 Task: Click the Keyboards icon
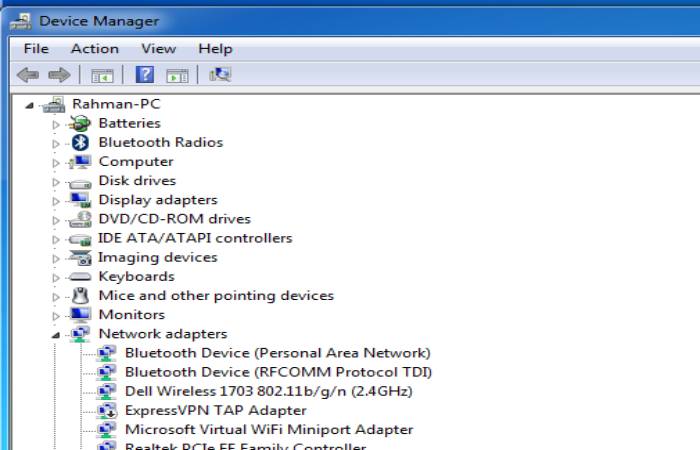[x=80, y=277]
